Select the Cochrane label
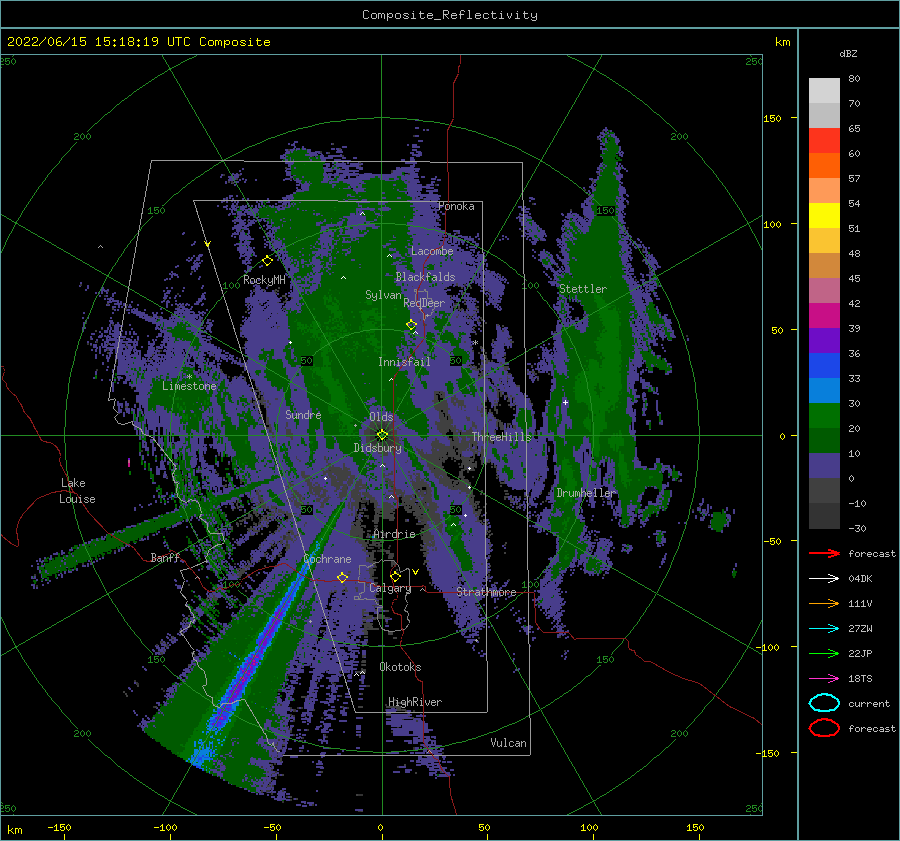This screenshot has height=841, width=900. coord(327,559)
